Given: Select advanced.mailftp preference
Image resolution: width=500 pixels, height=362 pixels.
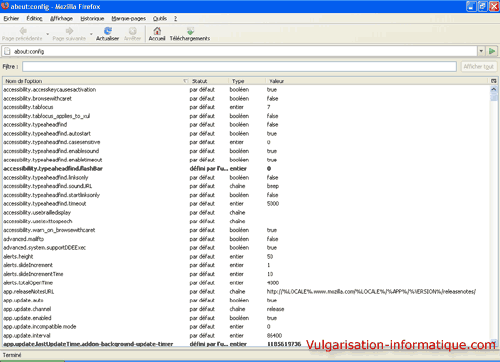Looking at the screenshot, I should [246, 239].
